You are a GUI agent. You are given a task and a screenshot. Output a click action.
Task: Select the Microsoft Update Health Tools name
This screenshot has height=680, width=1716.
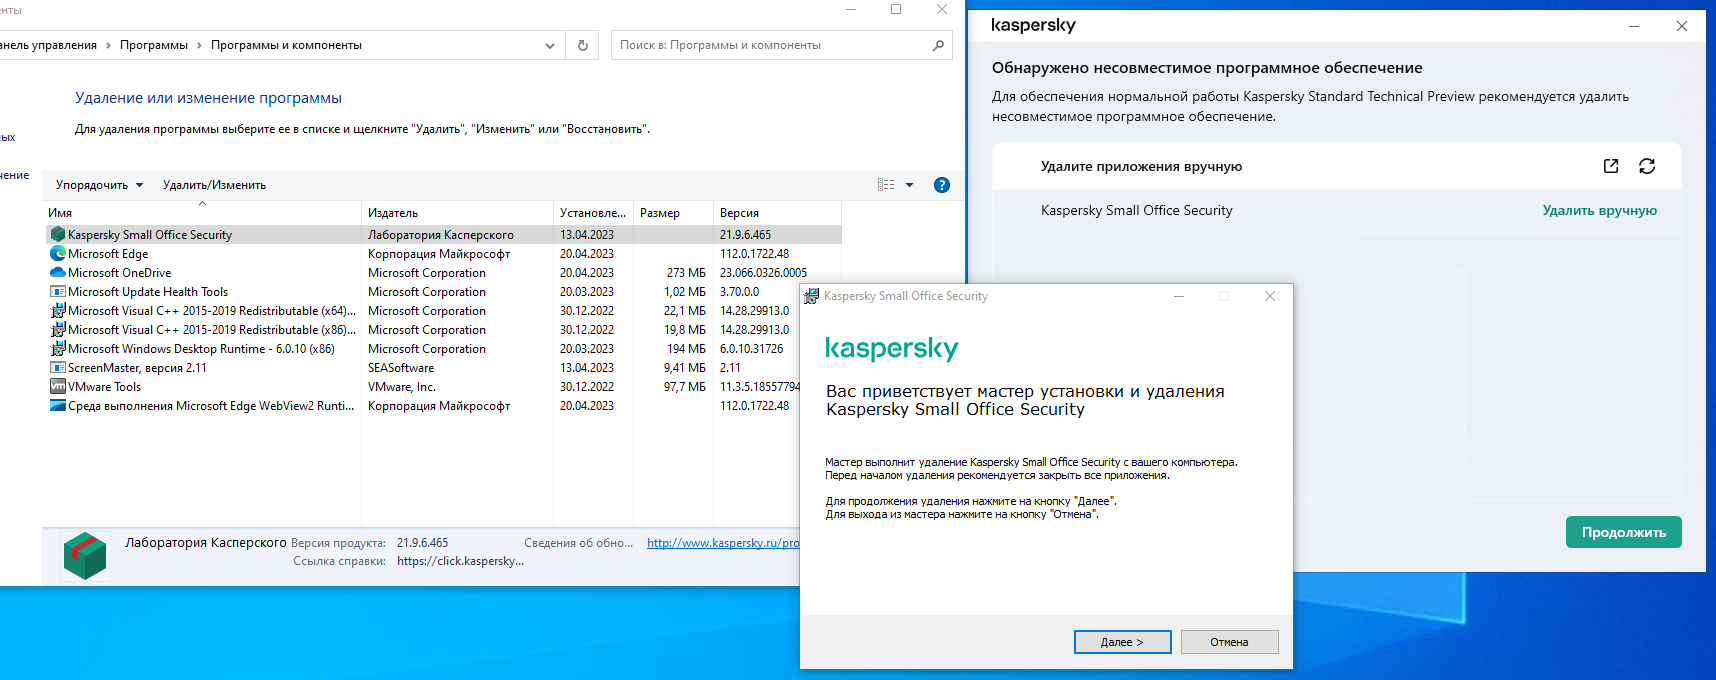pyautogui.click(x=148, y=292)
